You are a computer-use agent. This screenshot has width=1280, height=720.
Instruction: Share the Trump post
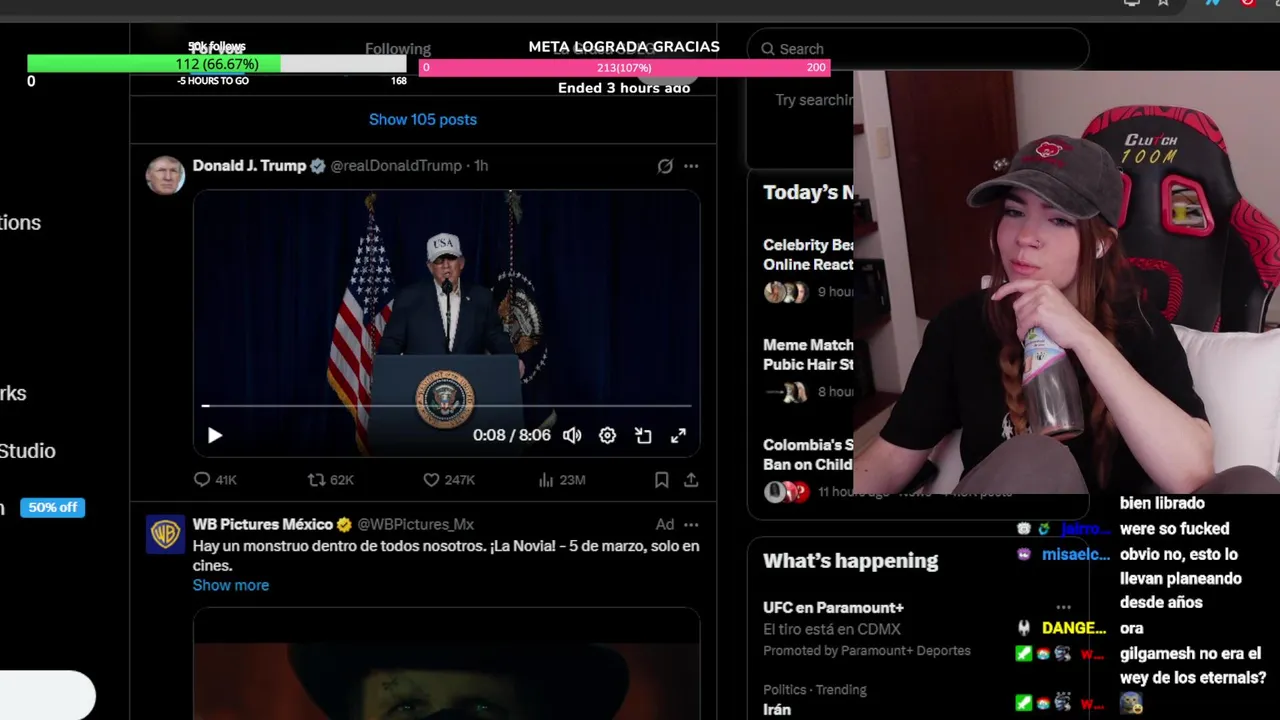691,480
